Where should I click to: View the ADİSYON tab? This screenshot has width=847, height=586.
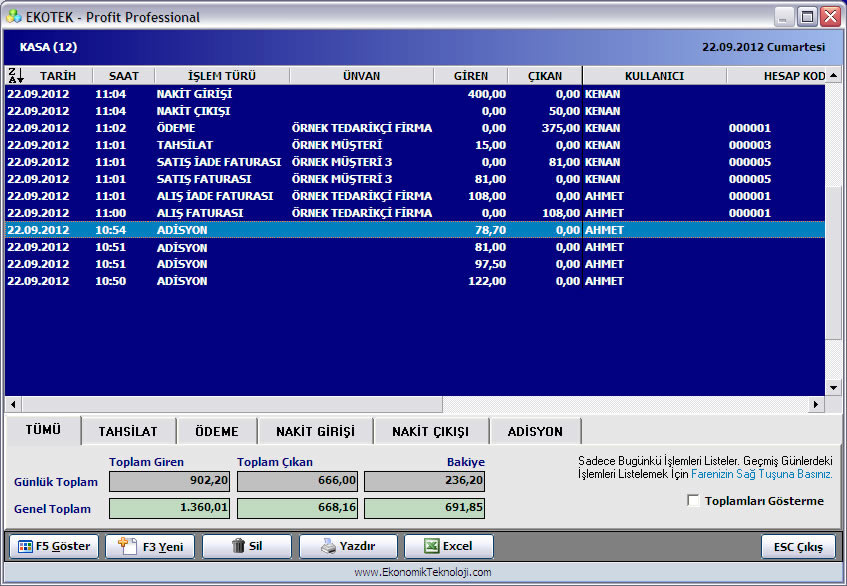pos(535,431)
